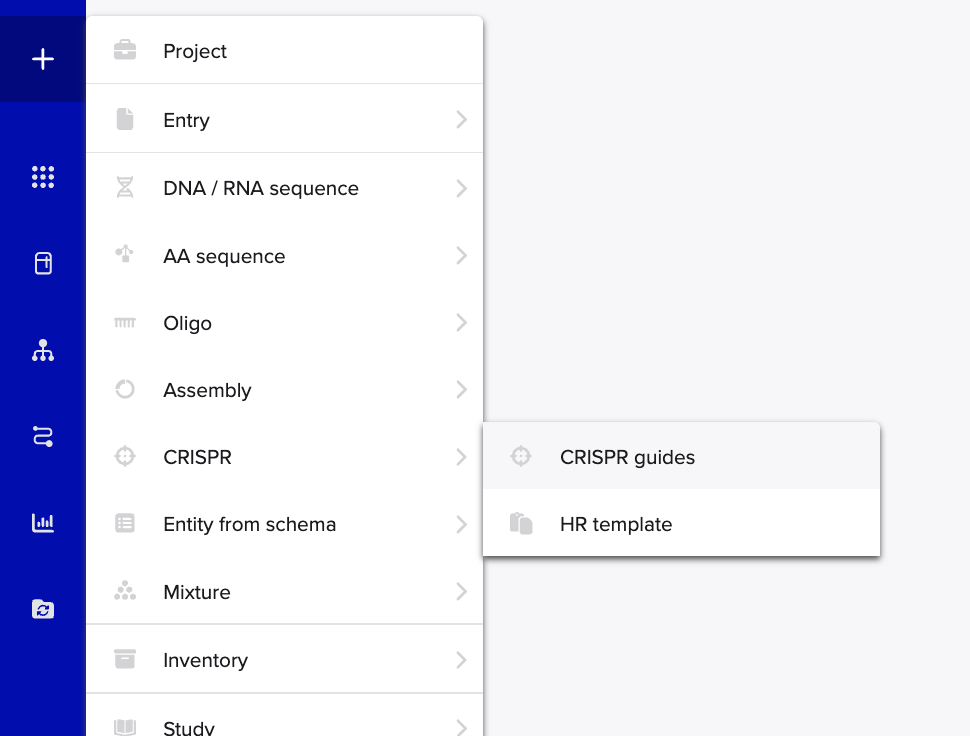Open the Notebook icon in sidebar
The height and width of the screenshot is (736, 970).
[43, 263]
